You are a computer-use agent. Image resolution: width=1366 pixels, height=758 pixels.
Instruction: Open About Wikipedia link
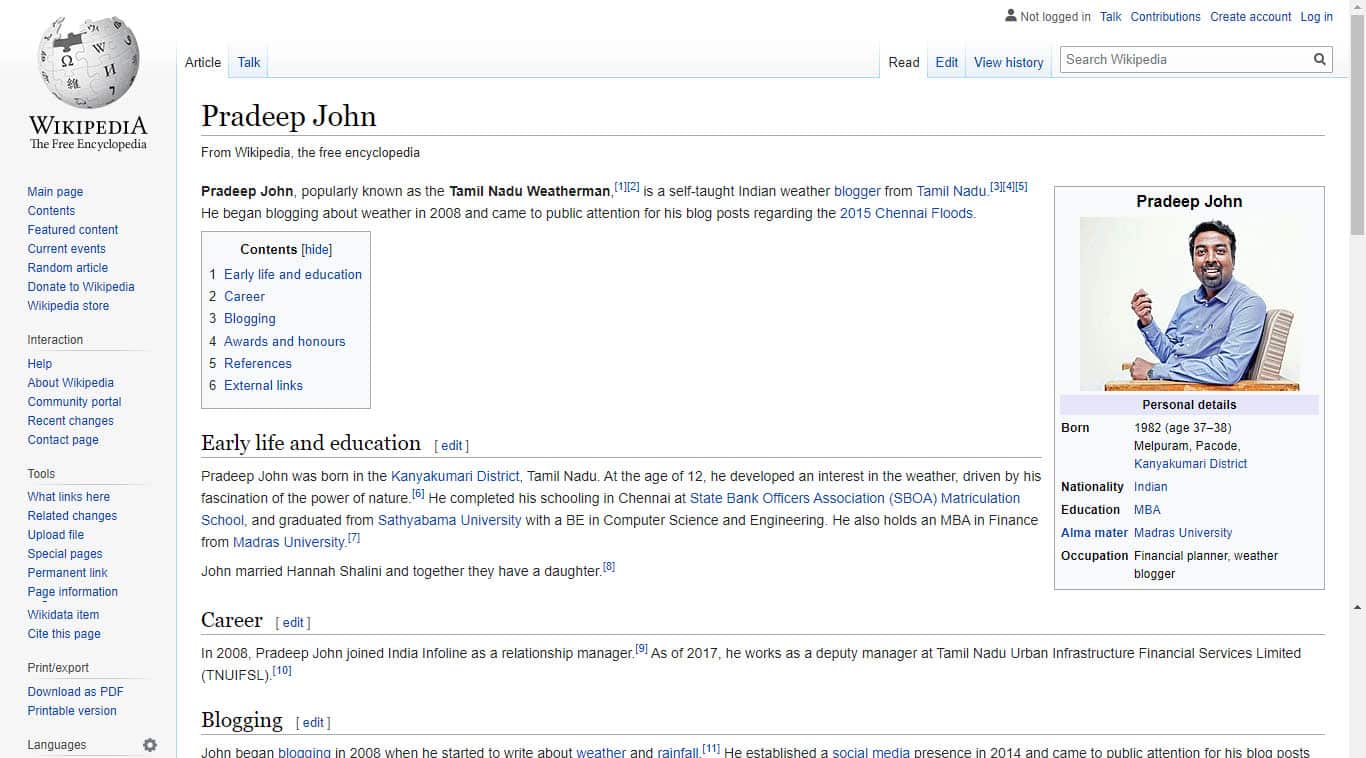pos(71,383)
